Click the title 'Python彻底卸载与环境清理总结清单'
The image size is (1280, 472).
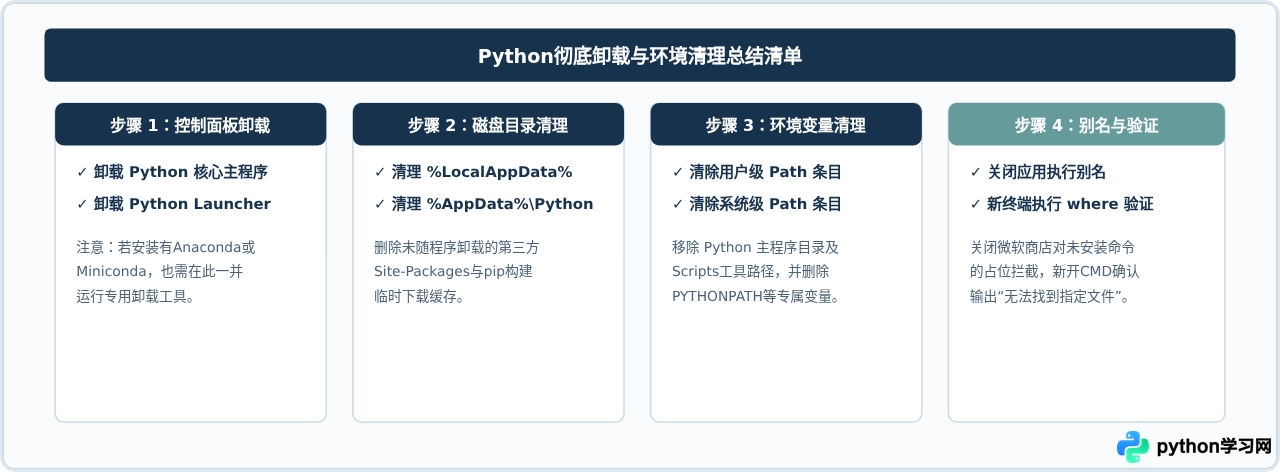tap(640, 56)
